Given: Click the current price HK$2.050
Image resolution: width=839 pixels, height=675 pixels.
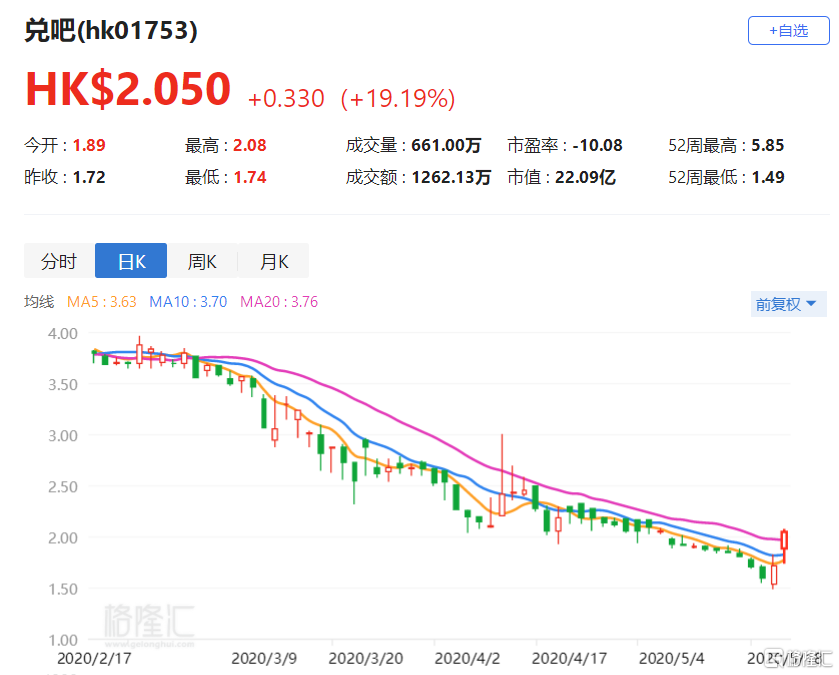Looking at the screenshot, I should point(128,88).
